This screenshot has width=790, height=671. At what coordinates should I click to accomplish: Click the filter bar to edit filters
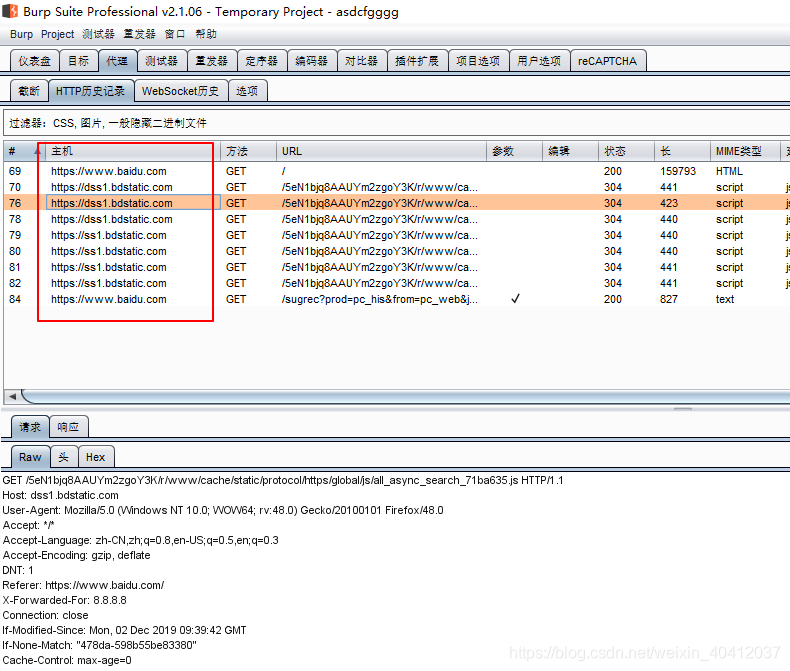tap(396, 123)
